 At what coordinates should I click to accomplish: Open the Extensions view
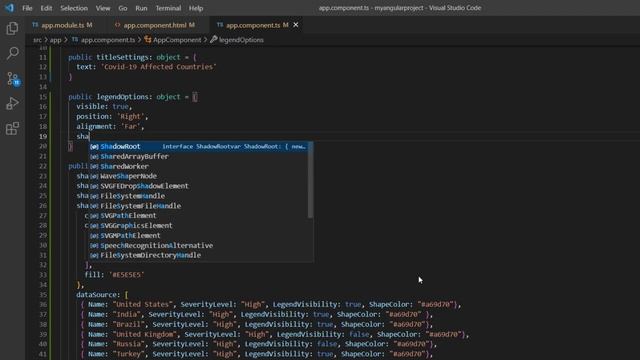12,129
